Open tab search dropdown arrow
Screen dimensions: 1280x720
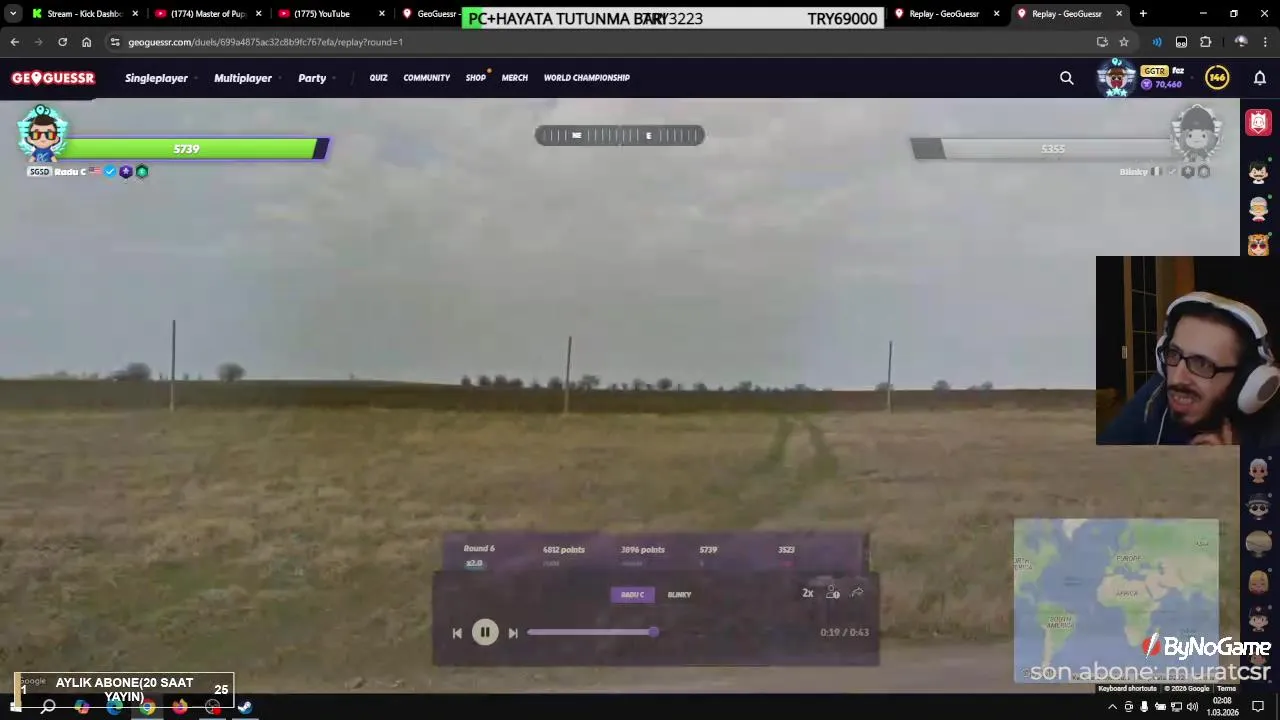click(x=13, y=14)
